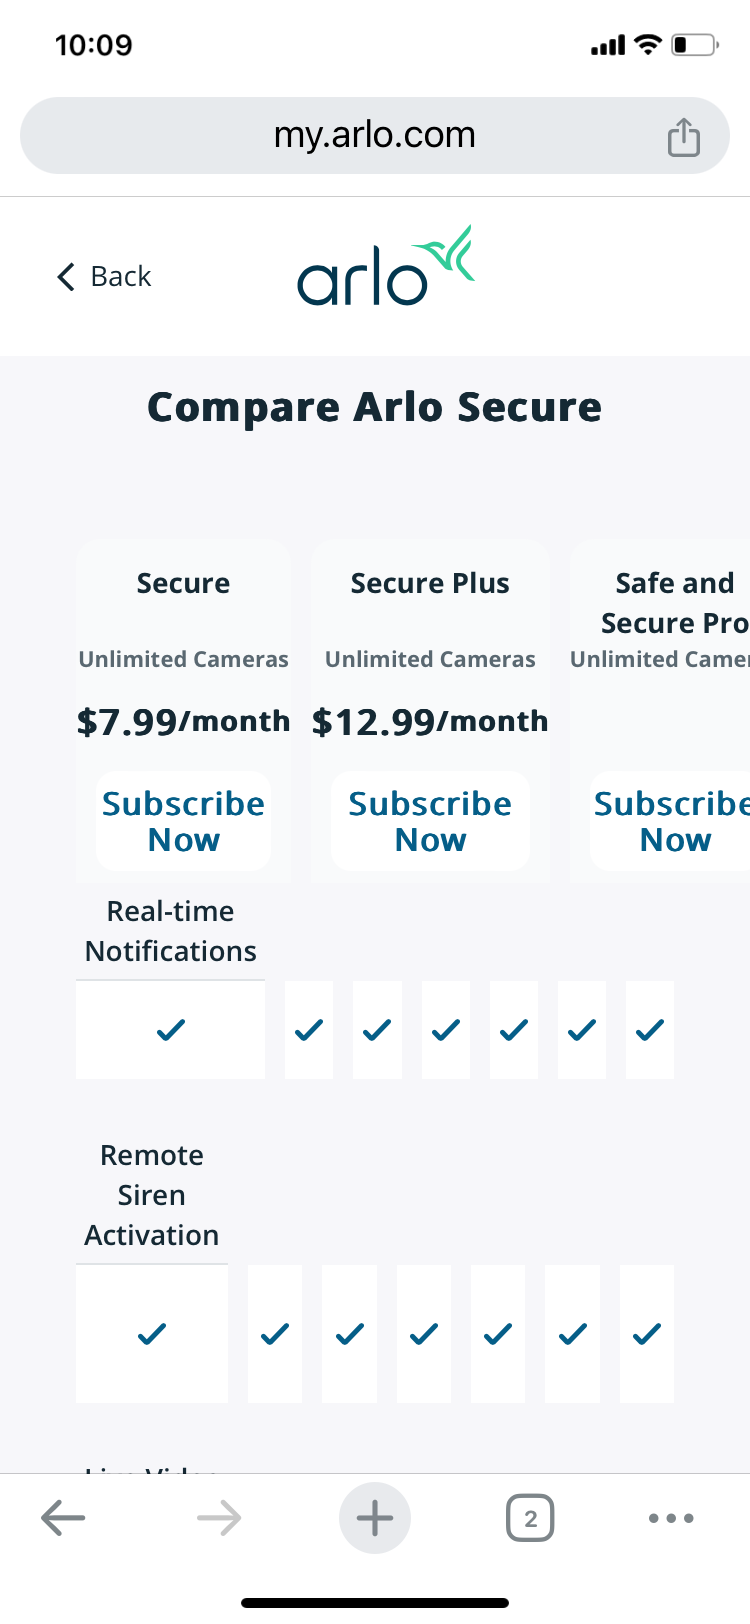This screenshot has height=1624, width=750.
Task: Tap the left-pointing Back chevron
Action: (x=64, y=276)
